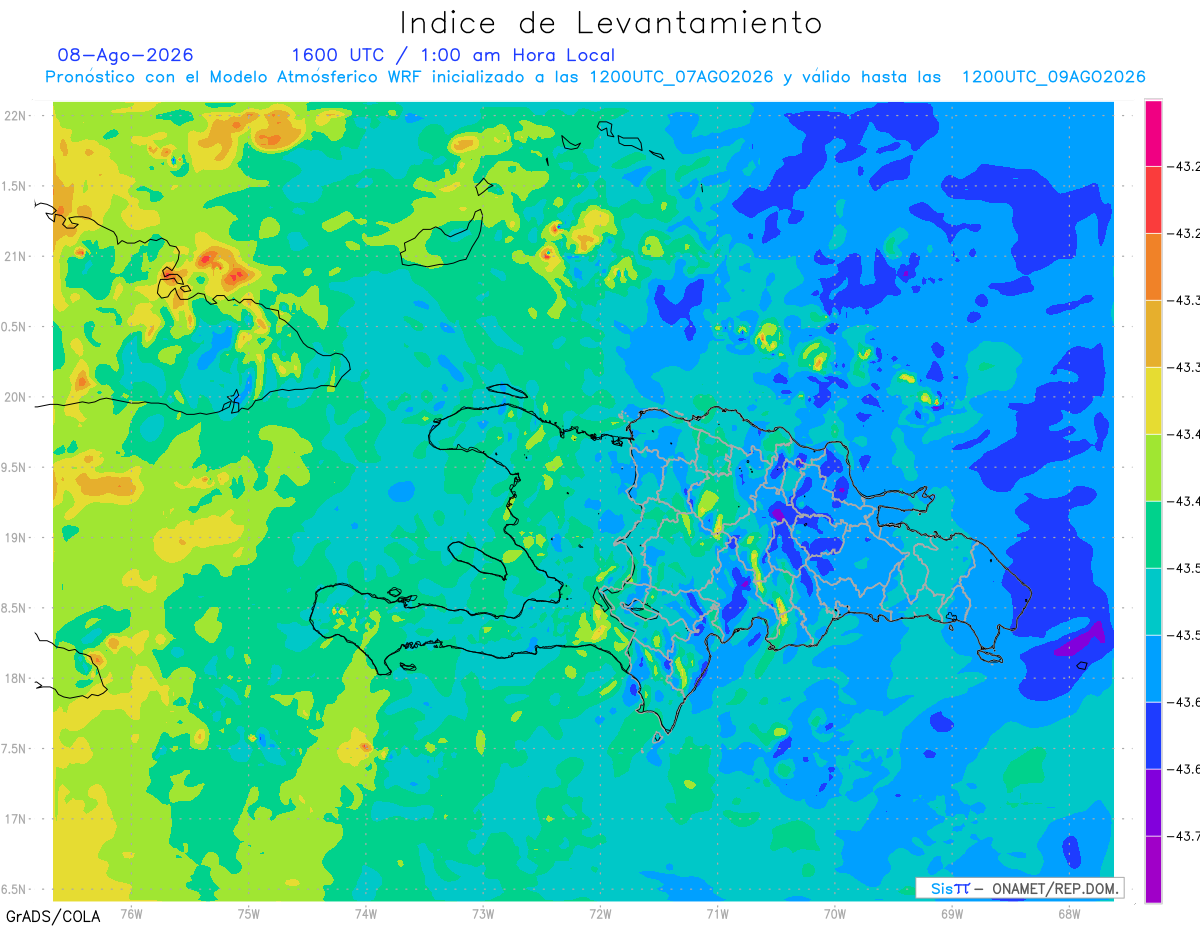Click the 'Indice de Levantamiento' map title
Viewport: 1200px width, 927px height.
(x=610, y=22)
